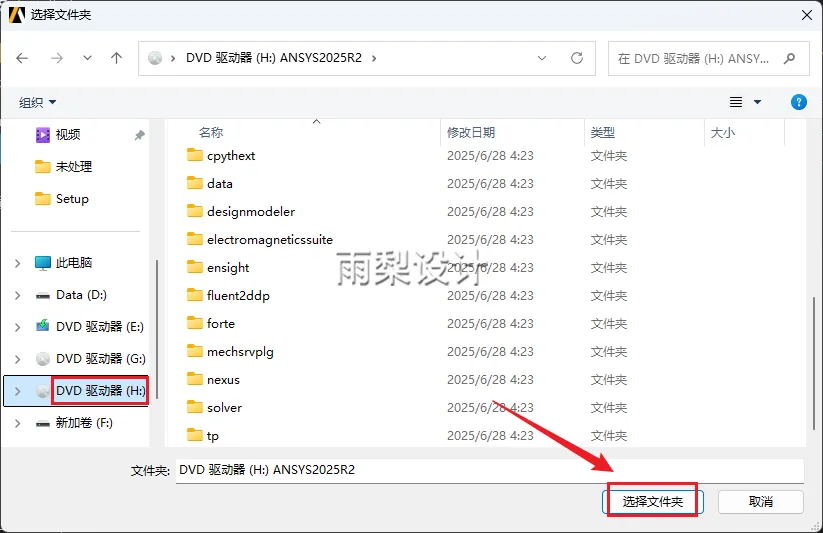The width and height of the screenshot is (823, 533).
Task: Expand 此电脑 tree node
Action: 17,263
